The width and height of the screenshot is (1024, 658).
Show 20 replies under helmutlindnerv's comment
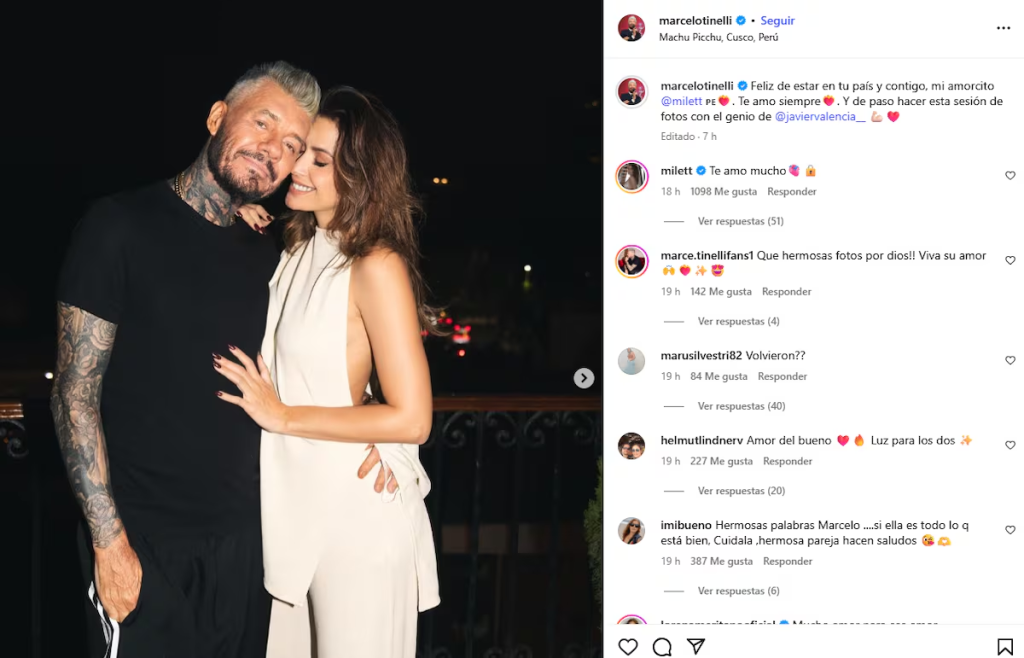click(741, 491)
